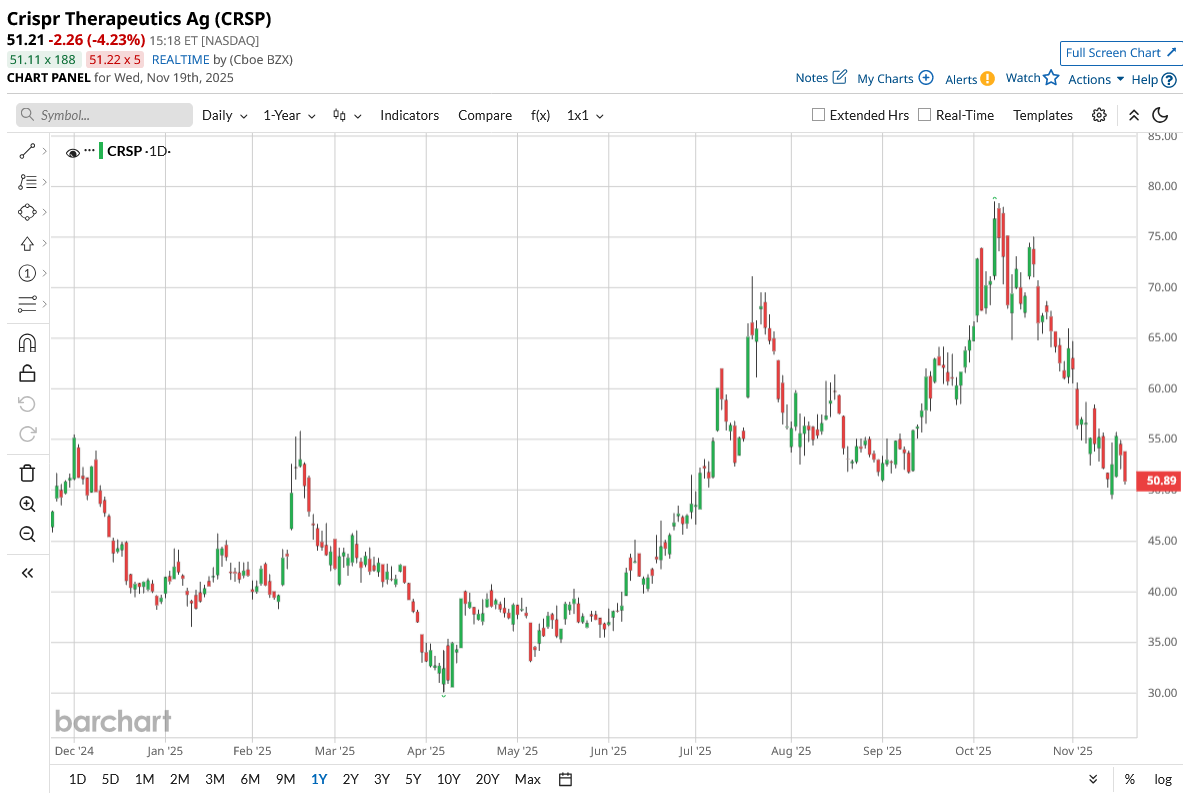Click the 50.89 current price label

[1160, 481]
